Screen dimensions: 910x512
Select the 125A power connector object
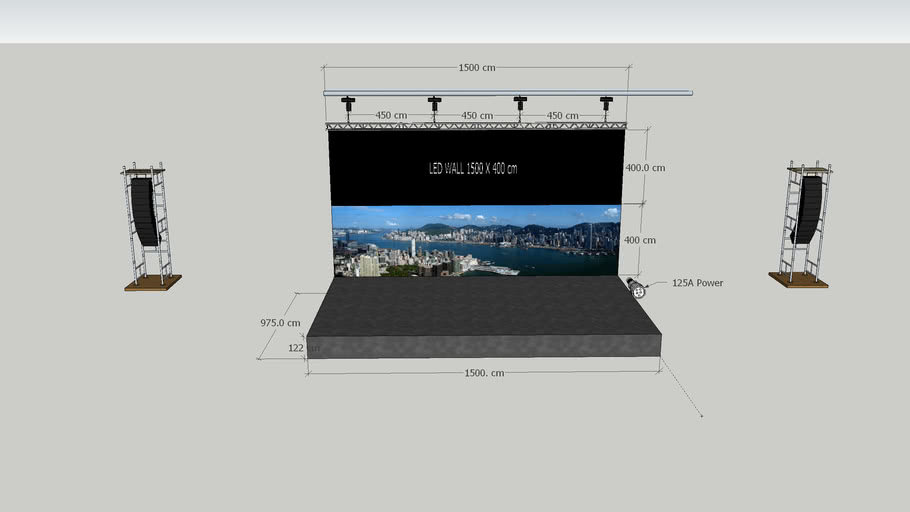(636, 290)
